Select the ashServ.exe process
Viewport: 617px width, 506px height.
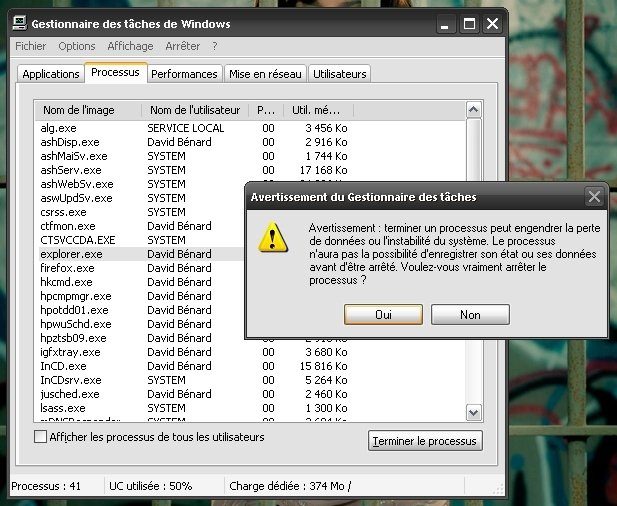[71, 170]
